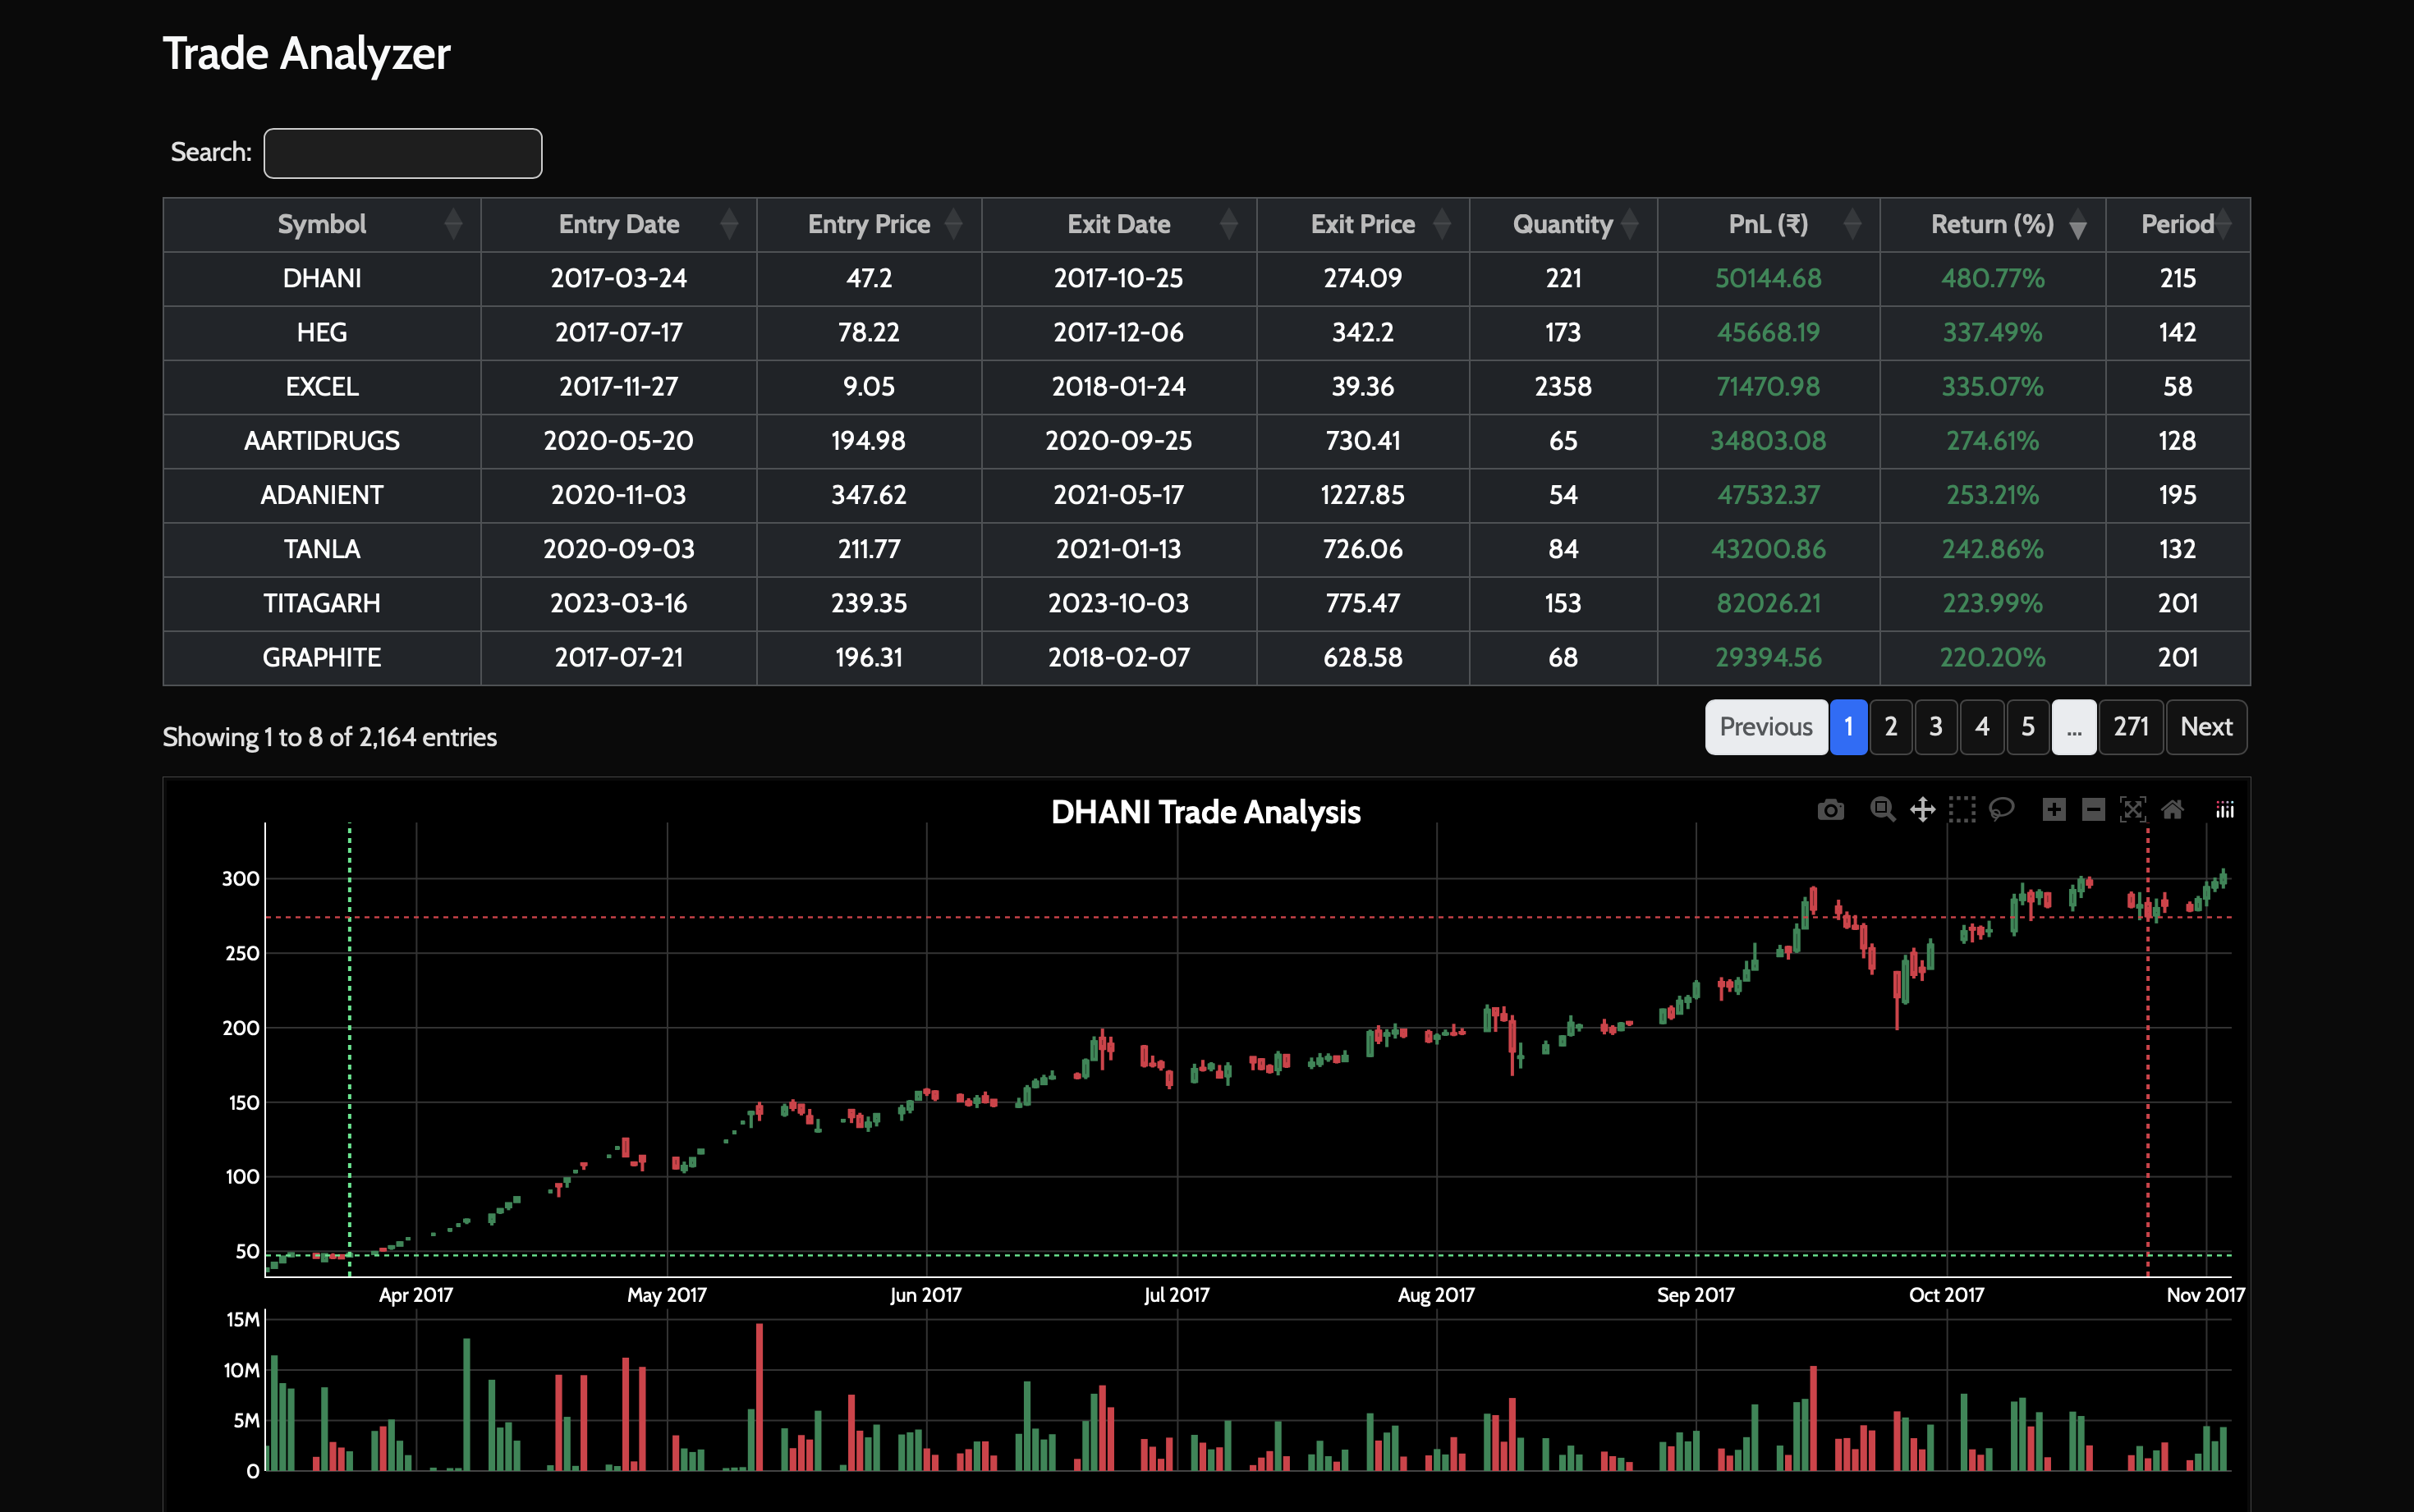
Task: Open the Plotly logo link icon
Action: tap(2224, 810)
